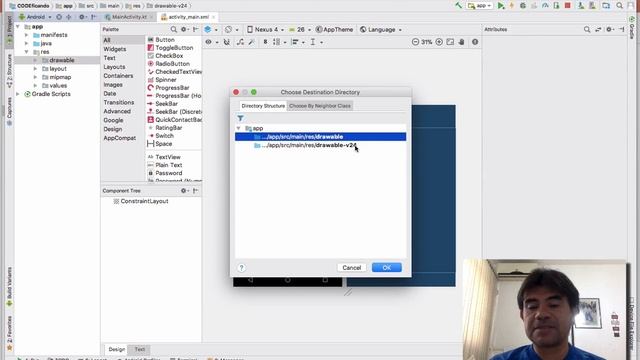Click Scroll from Source target icon
This screenshot has width=640, height=360.
tap(59, 17)
